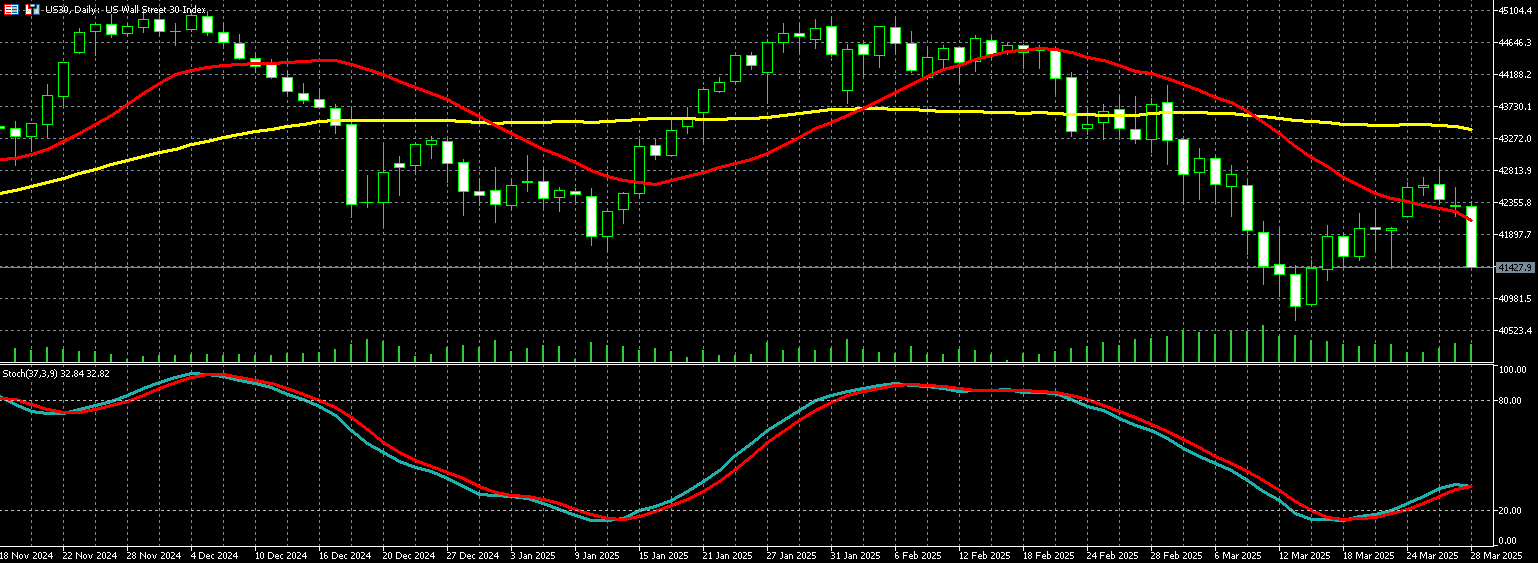Click the 45104.4 price axis label
This screenshot has height=563, width=1538.
point(1515,11)
